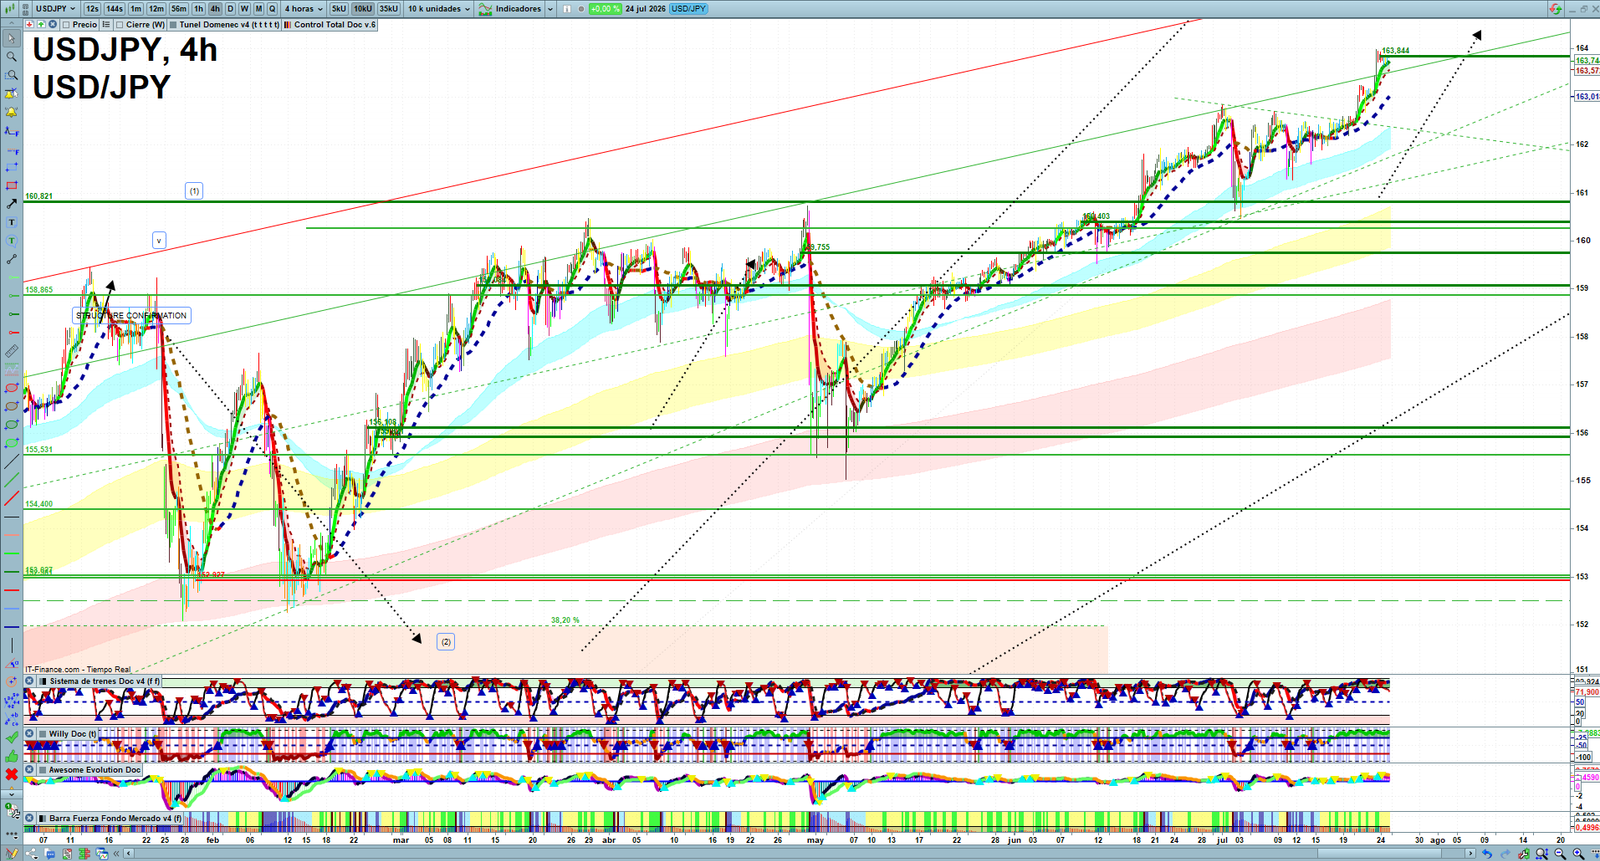The height and width of the screenshot is (861, 1600).
Task: Close the Willy Doc (t) indicator panel
Action: (30, 734)
